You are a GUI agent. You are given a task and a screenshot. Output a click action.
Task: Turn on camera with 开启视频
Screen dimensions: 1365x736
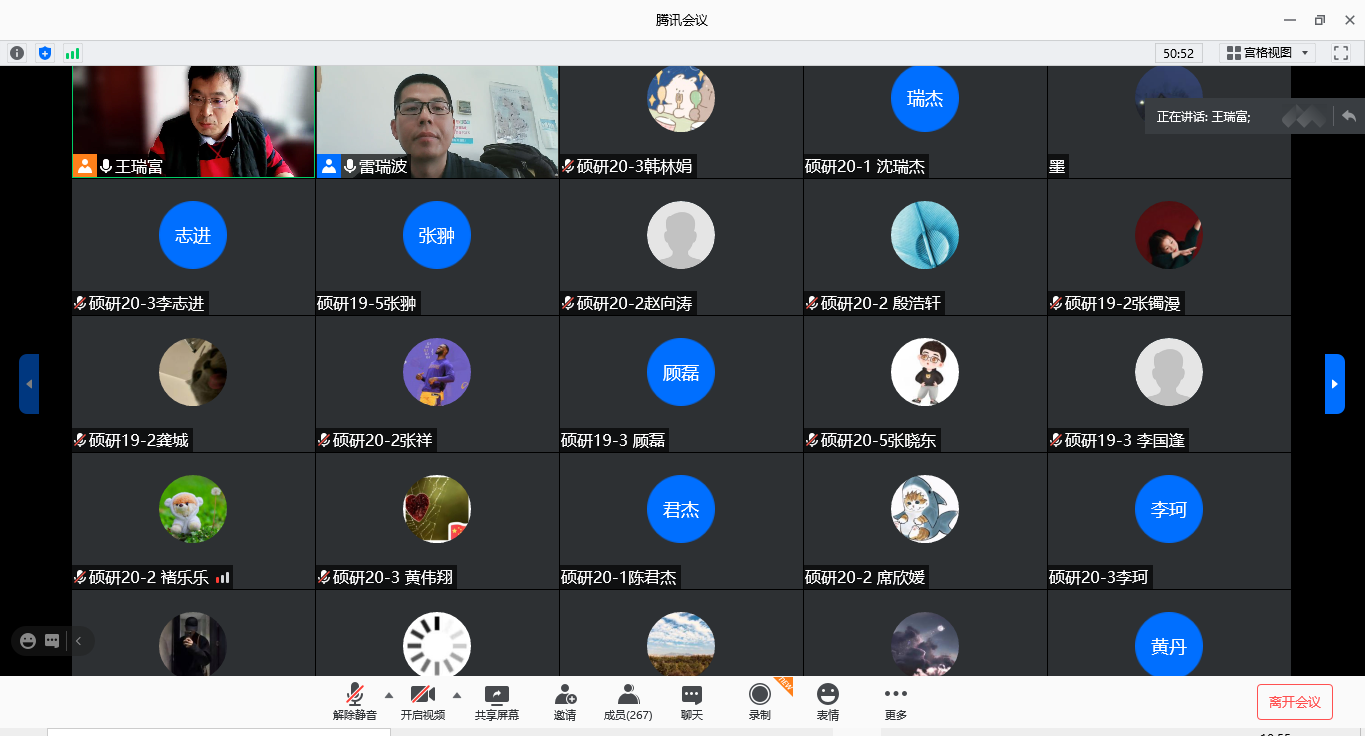coord(423,702)
